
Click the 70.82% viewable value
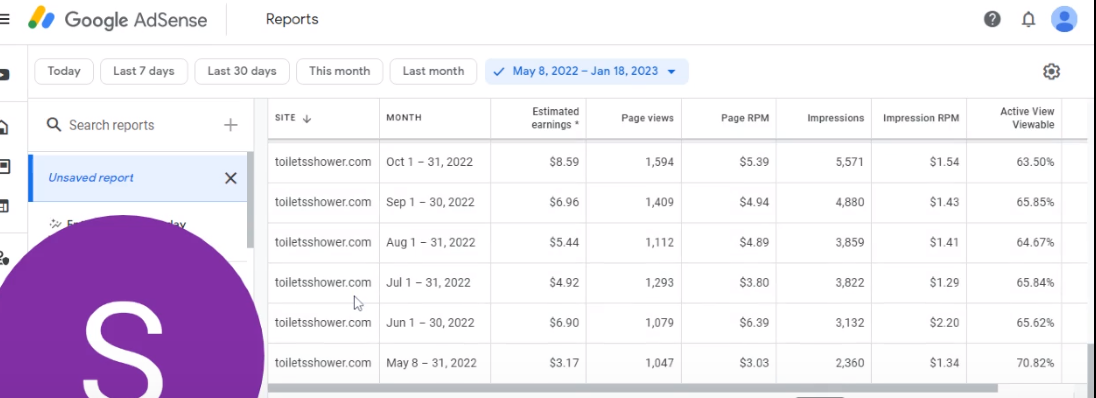point(1035,363)
